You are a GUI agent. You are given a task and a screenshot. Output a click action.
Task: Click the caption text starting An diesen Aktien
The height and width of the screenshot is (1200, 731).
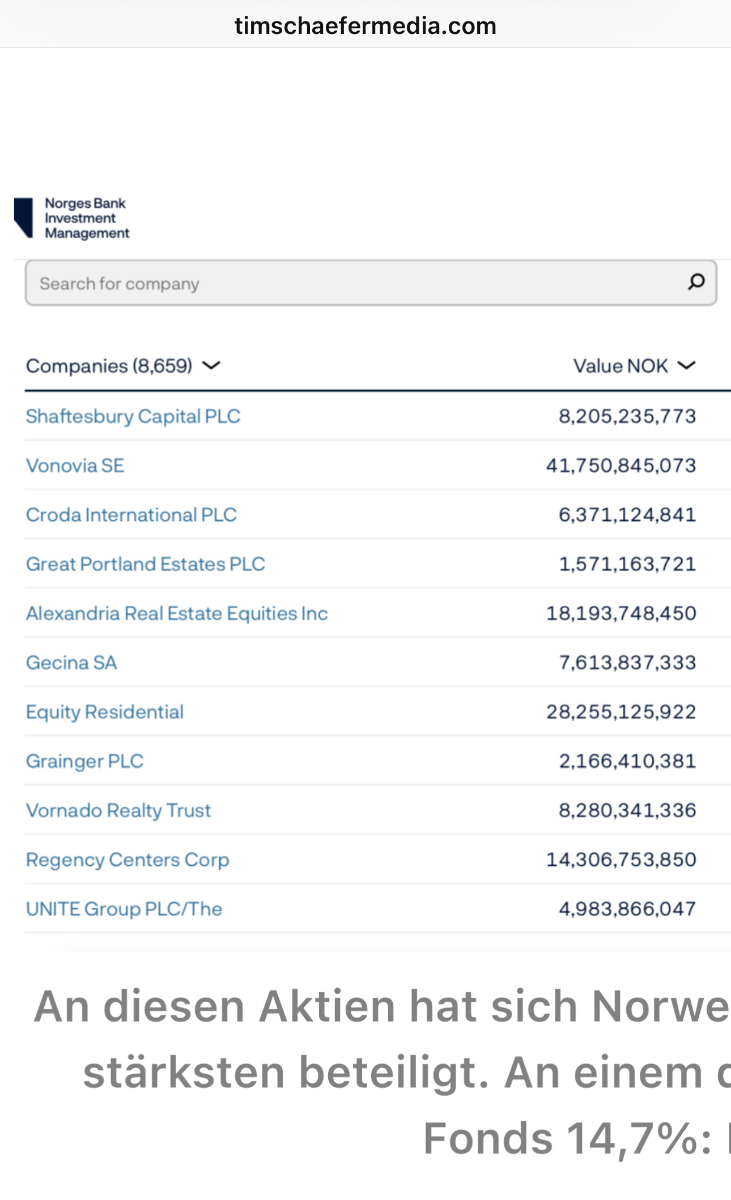pos(382,1007)
